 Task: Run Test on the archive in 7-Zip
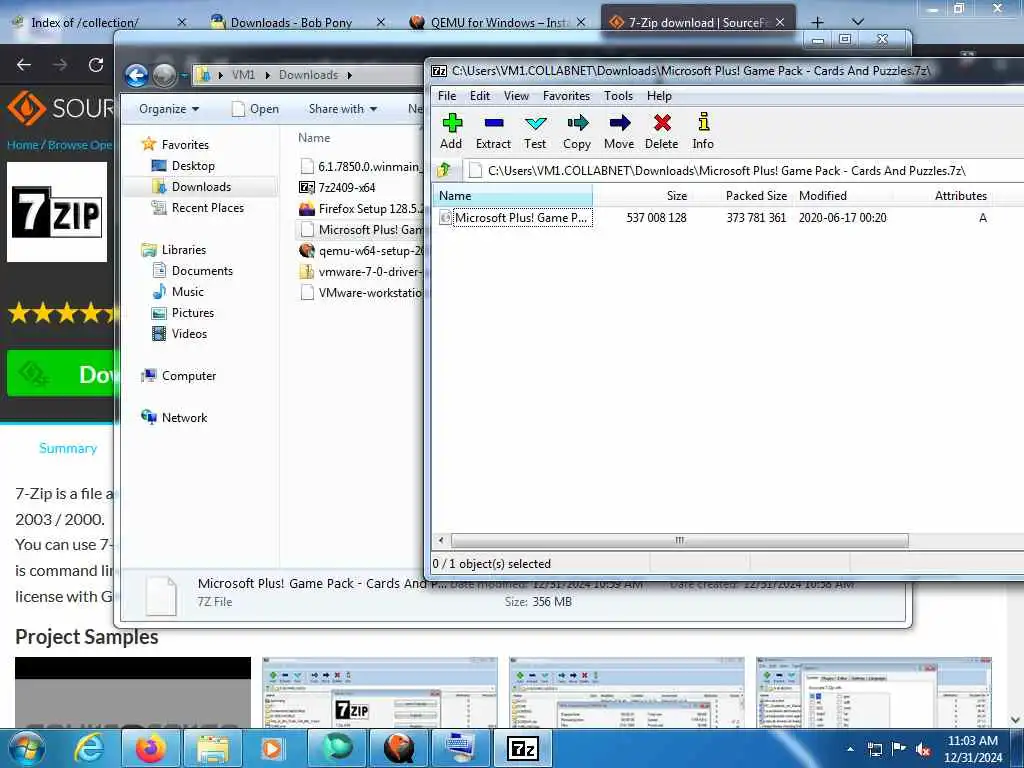tap(535, 131)
